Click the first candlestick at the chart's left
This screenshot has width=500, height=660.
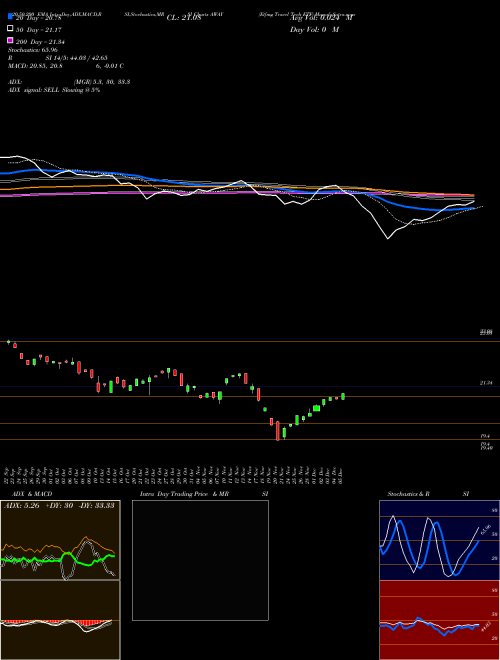click(8, 342)
